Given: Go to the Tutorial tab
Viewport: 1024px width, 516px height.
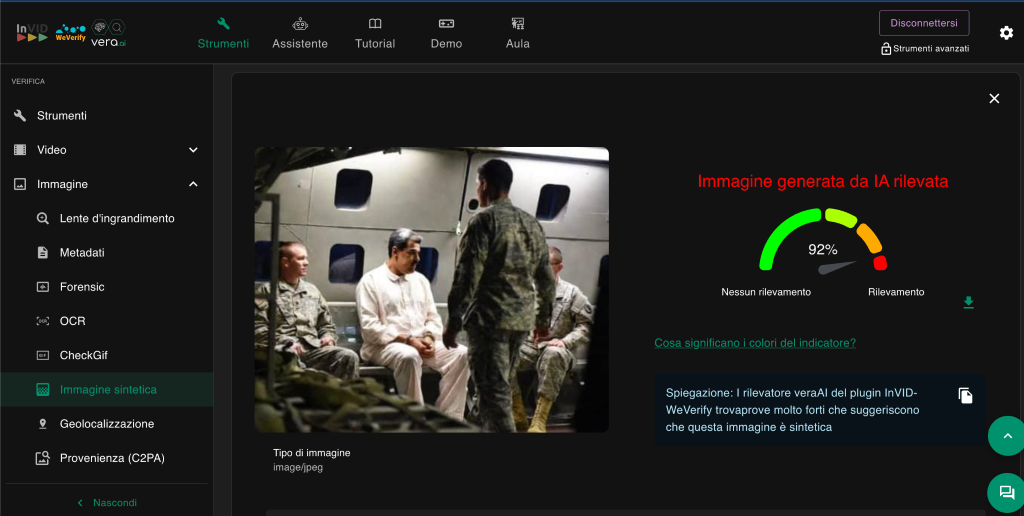Looking at the screenshot, I should 375,33.
